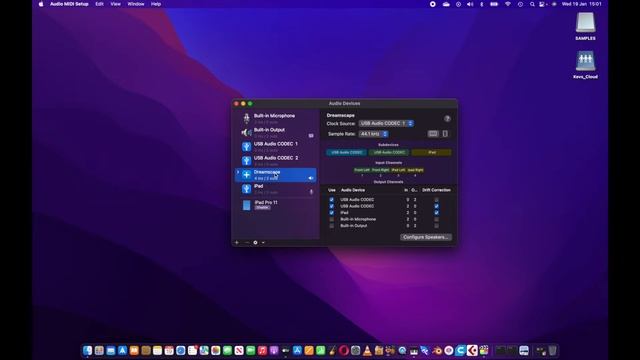
Task: Open the Audio MIDI Setup menu
Action: (69, 4)
